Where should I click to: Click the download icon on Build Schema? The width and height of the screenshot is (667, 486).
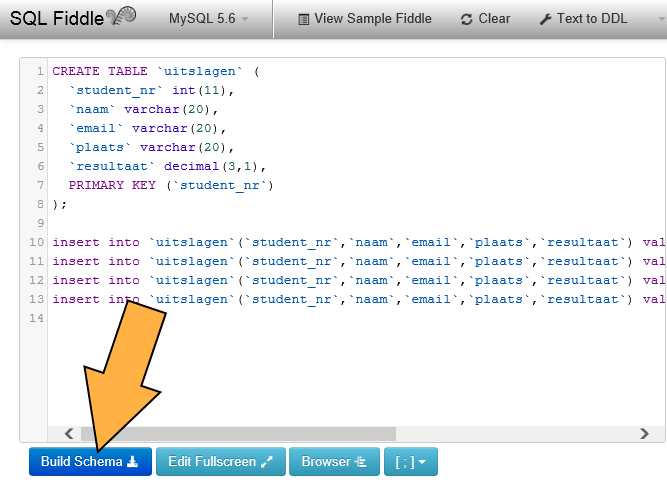(133, 462)
